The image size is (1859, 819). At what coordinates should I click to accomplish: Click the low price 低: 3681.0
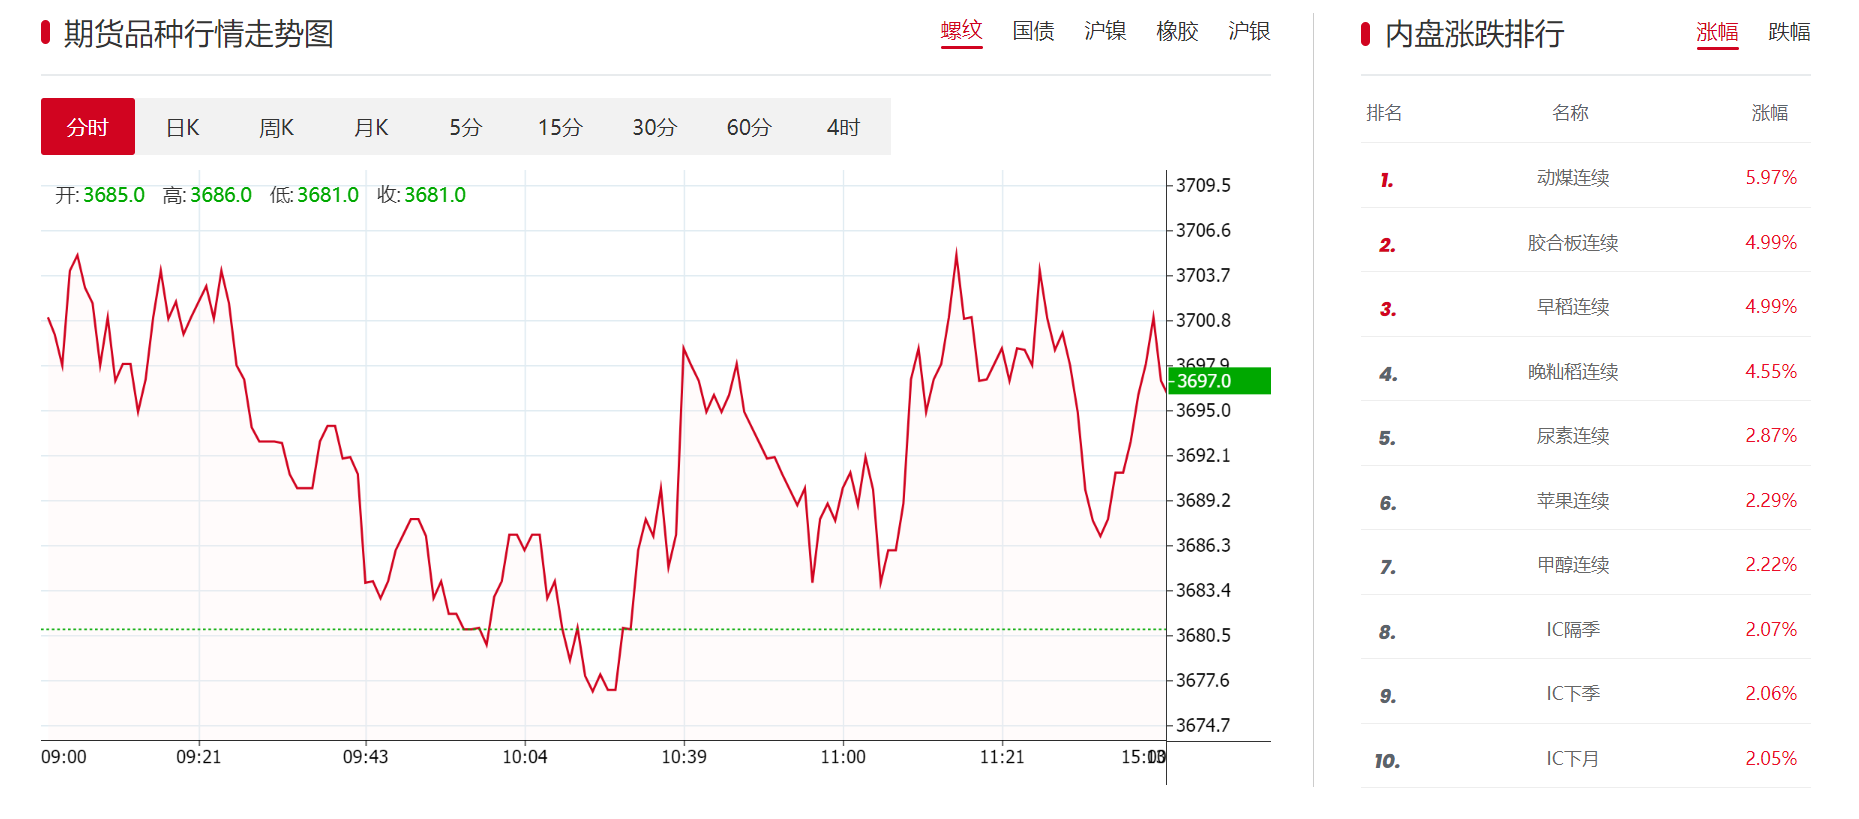click(314, 195)
